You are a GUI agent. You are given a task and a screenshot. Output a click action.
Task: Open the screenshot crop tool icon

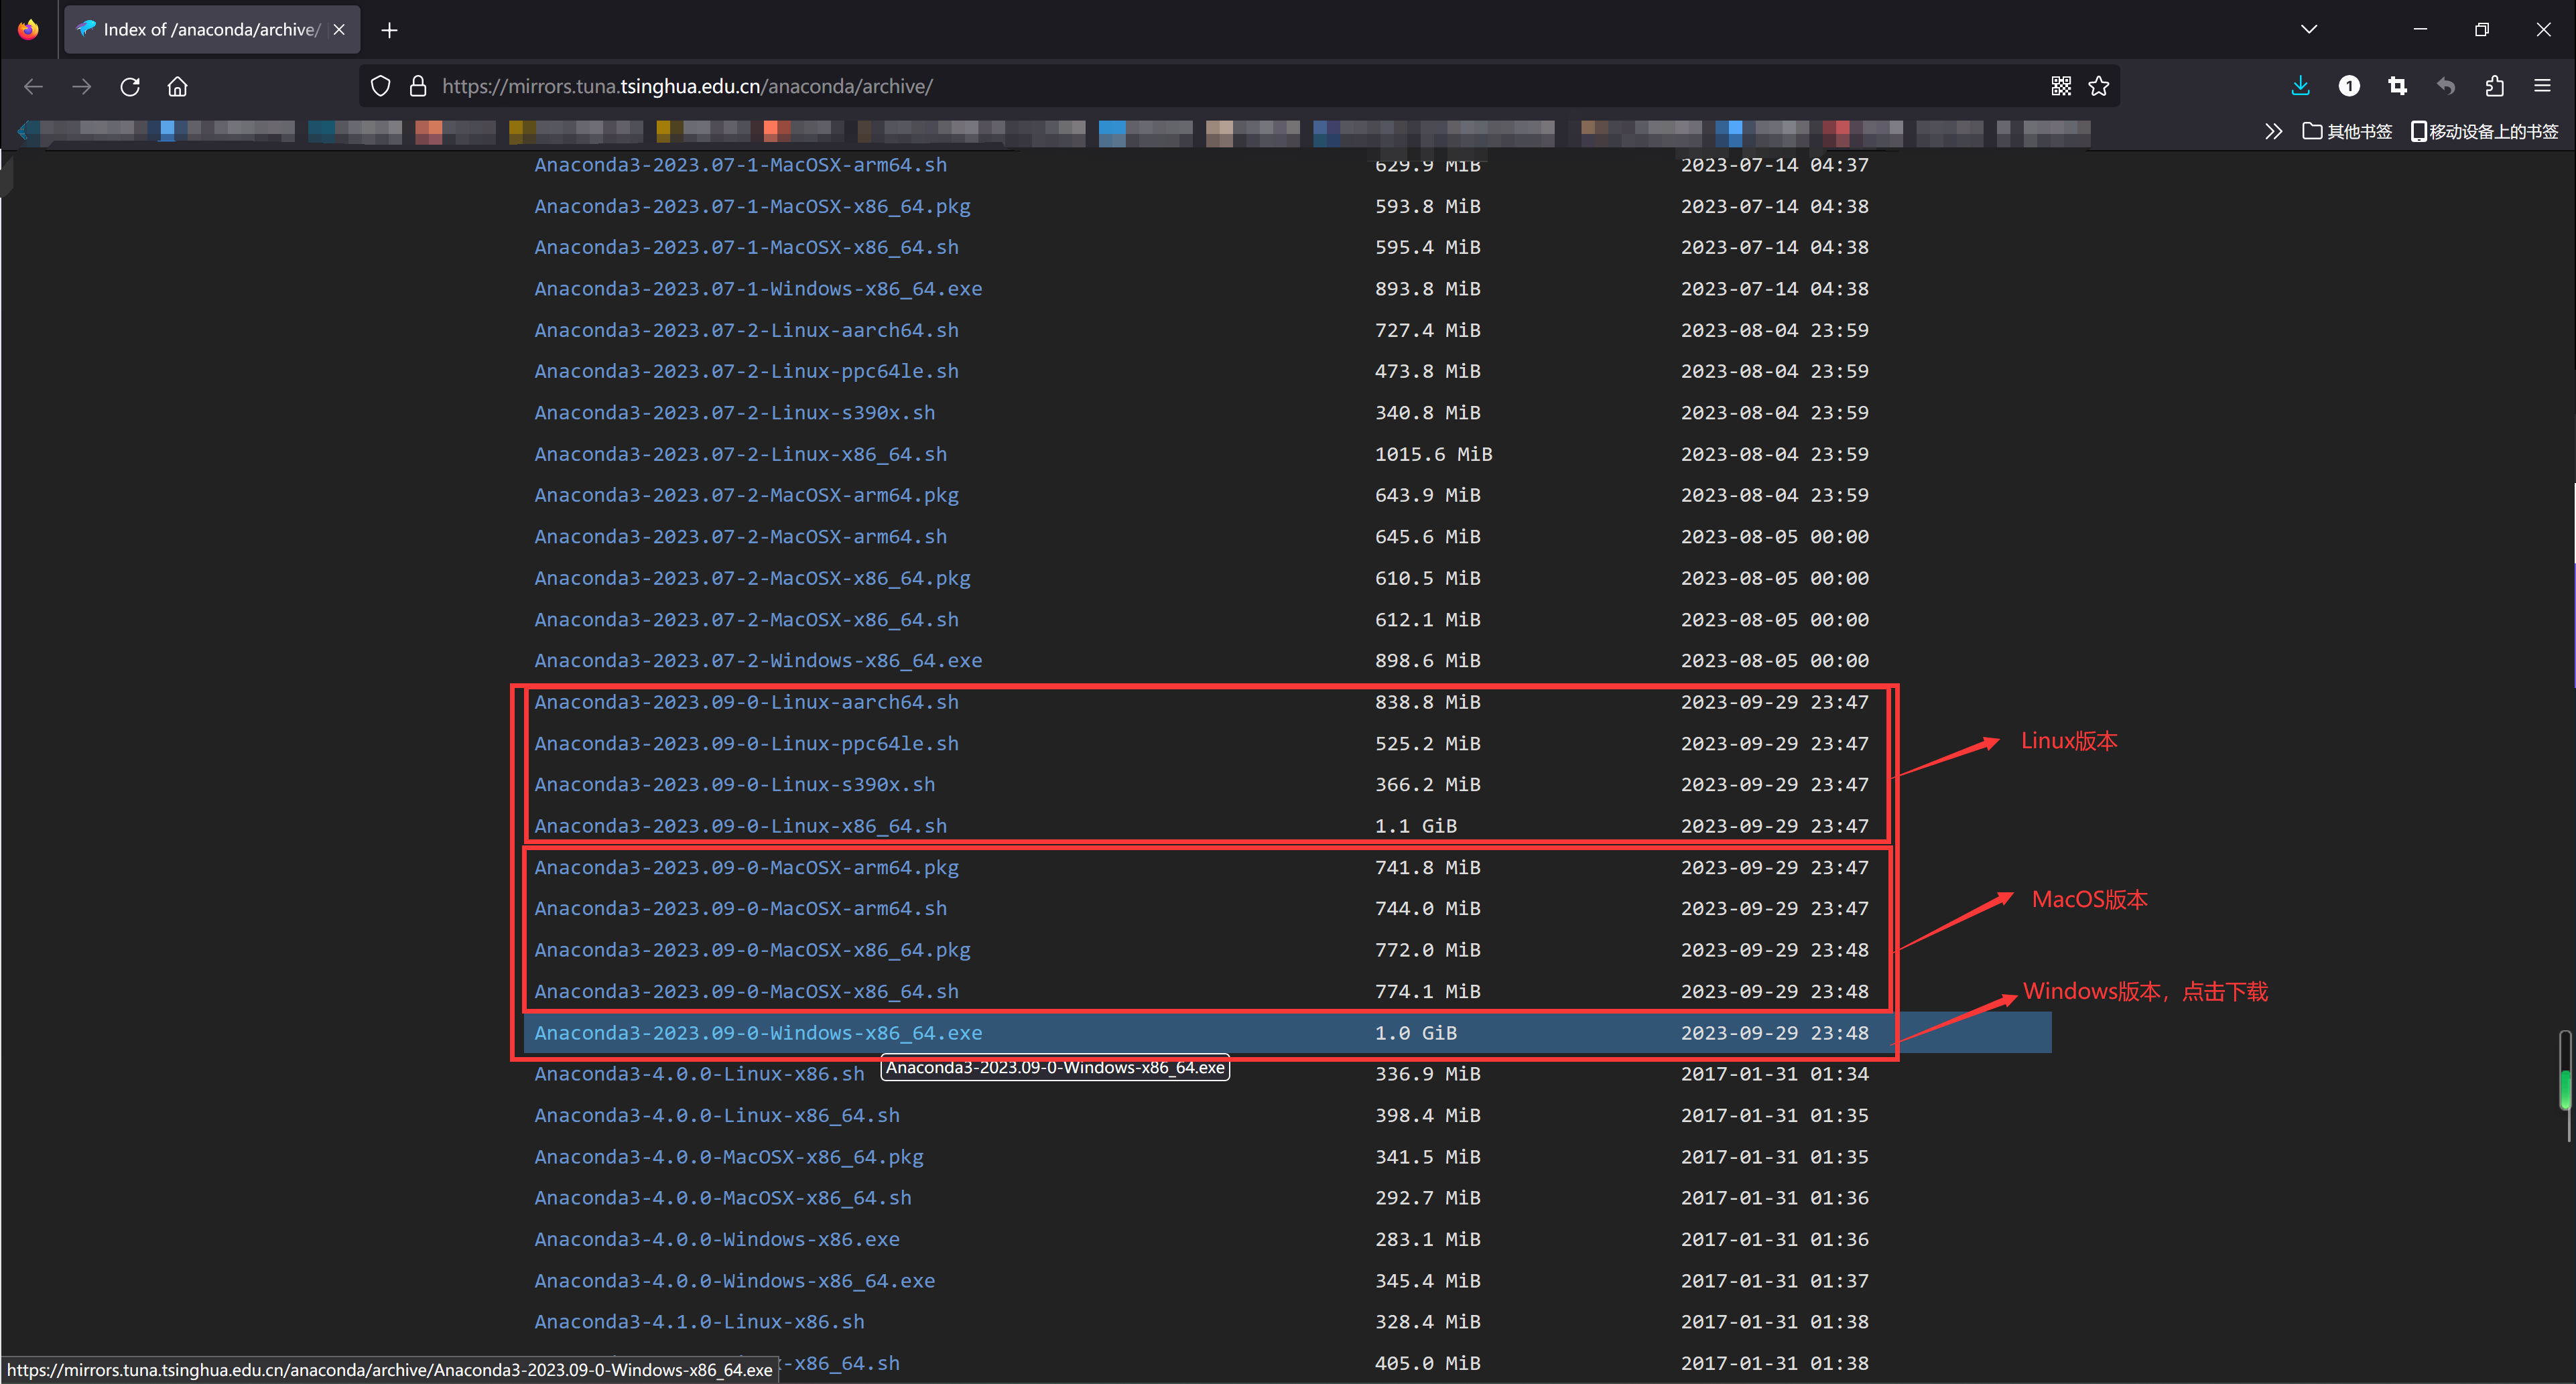pos(2397,87)
